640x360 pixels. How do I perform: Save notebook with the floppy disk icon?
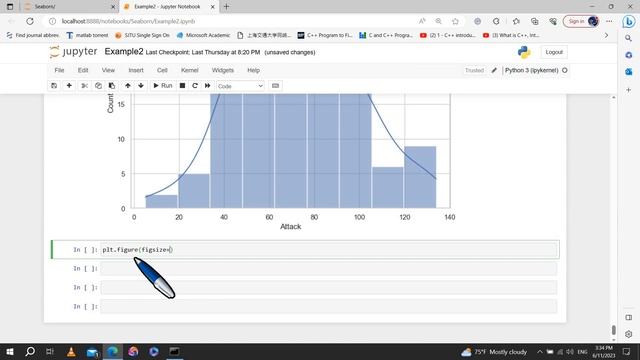pos(54,86)
